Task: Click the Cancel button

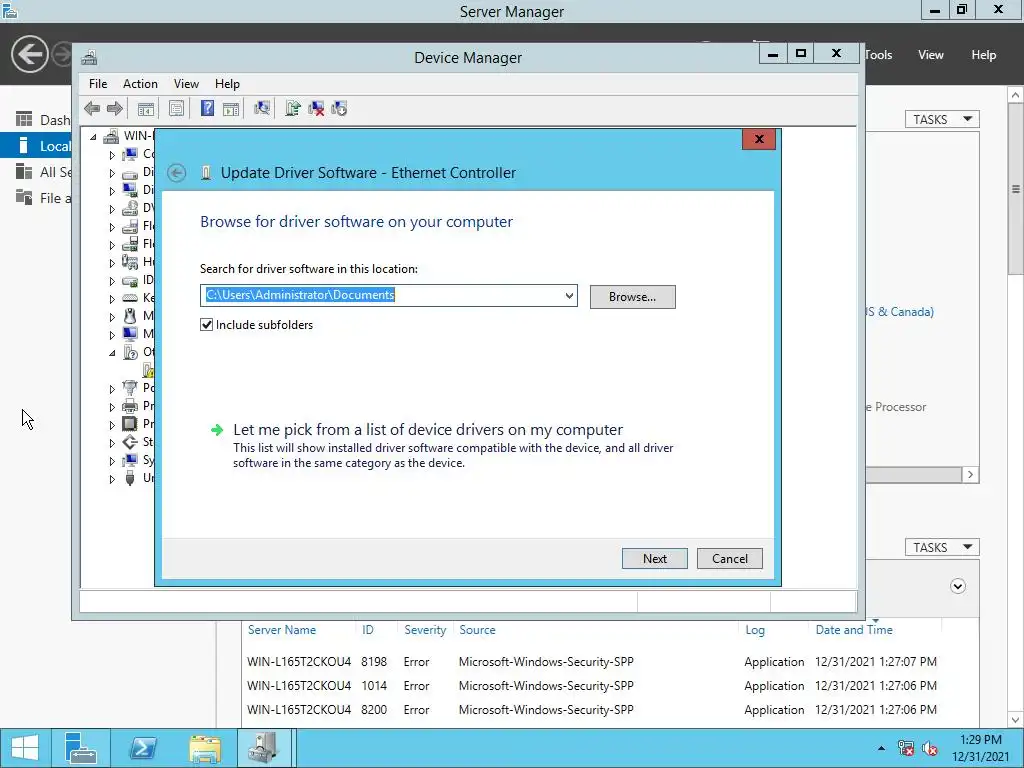Action: [x=729, y=558]
